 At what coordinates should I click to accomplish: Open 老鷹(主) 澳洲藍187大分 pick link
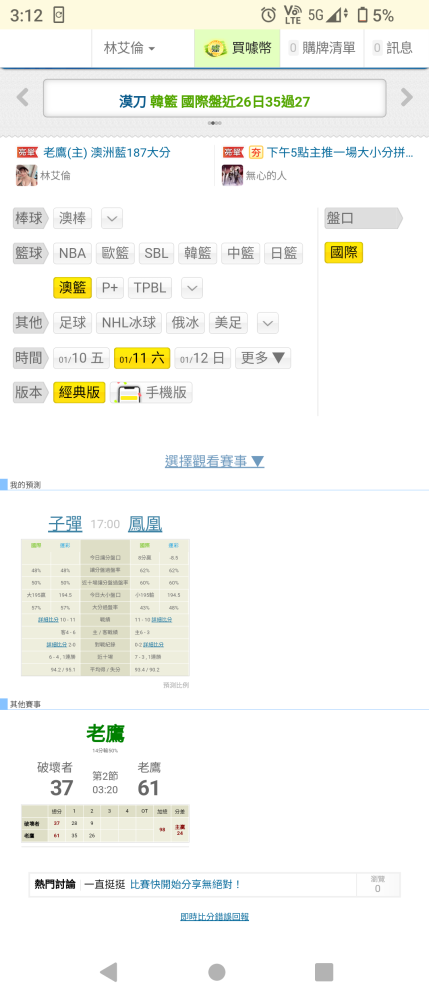(x=106, y=153)
